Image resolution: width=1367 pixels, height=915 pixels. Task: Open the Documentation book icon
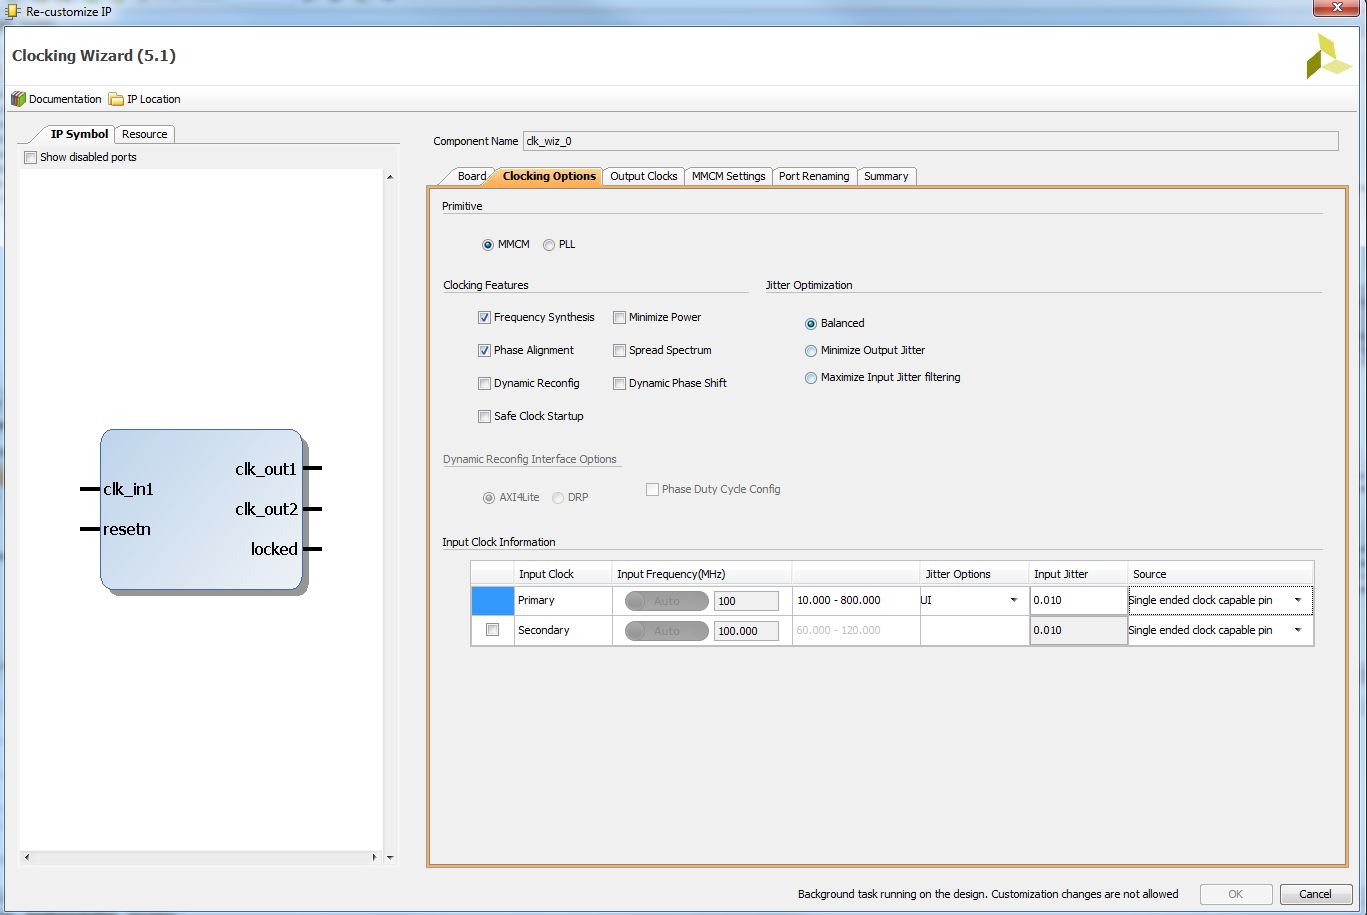[x=18, y=99]
